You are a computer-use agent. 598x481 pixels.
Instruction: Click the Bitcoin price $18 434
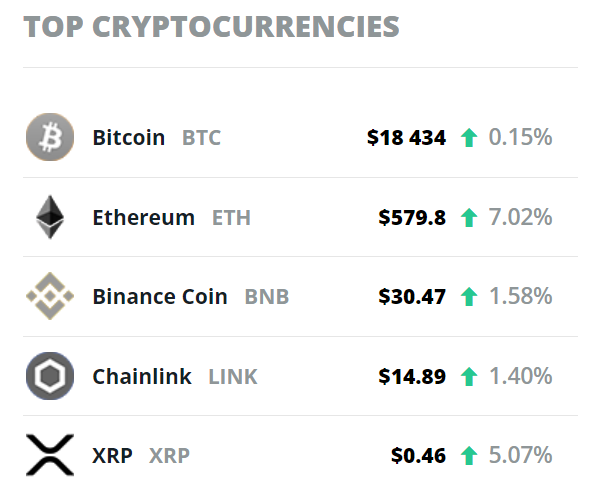point(406,138)
